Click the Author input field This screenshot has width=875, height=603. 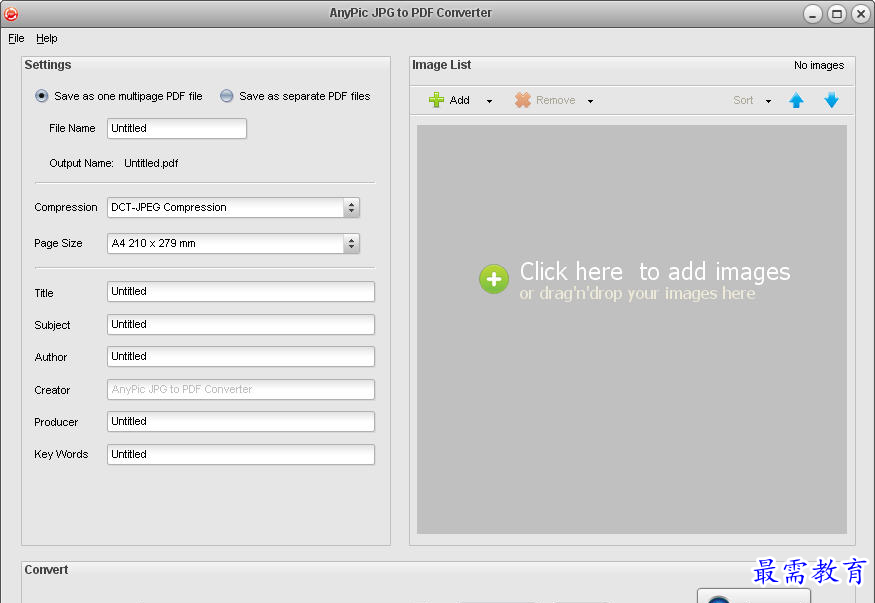pos(241,356)
